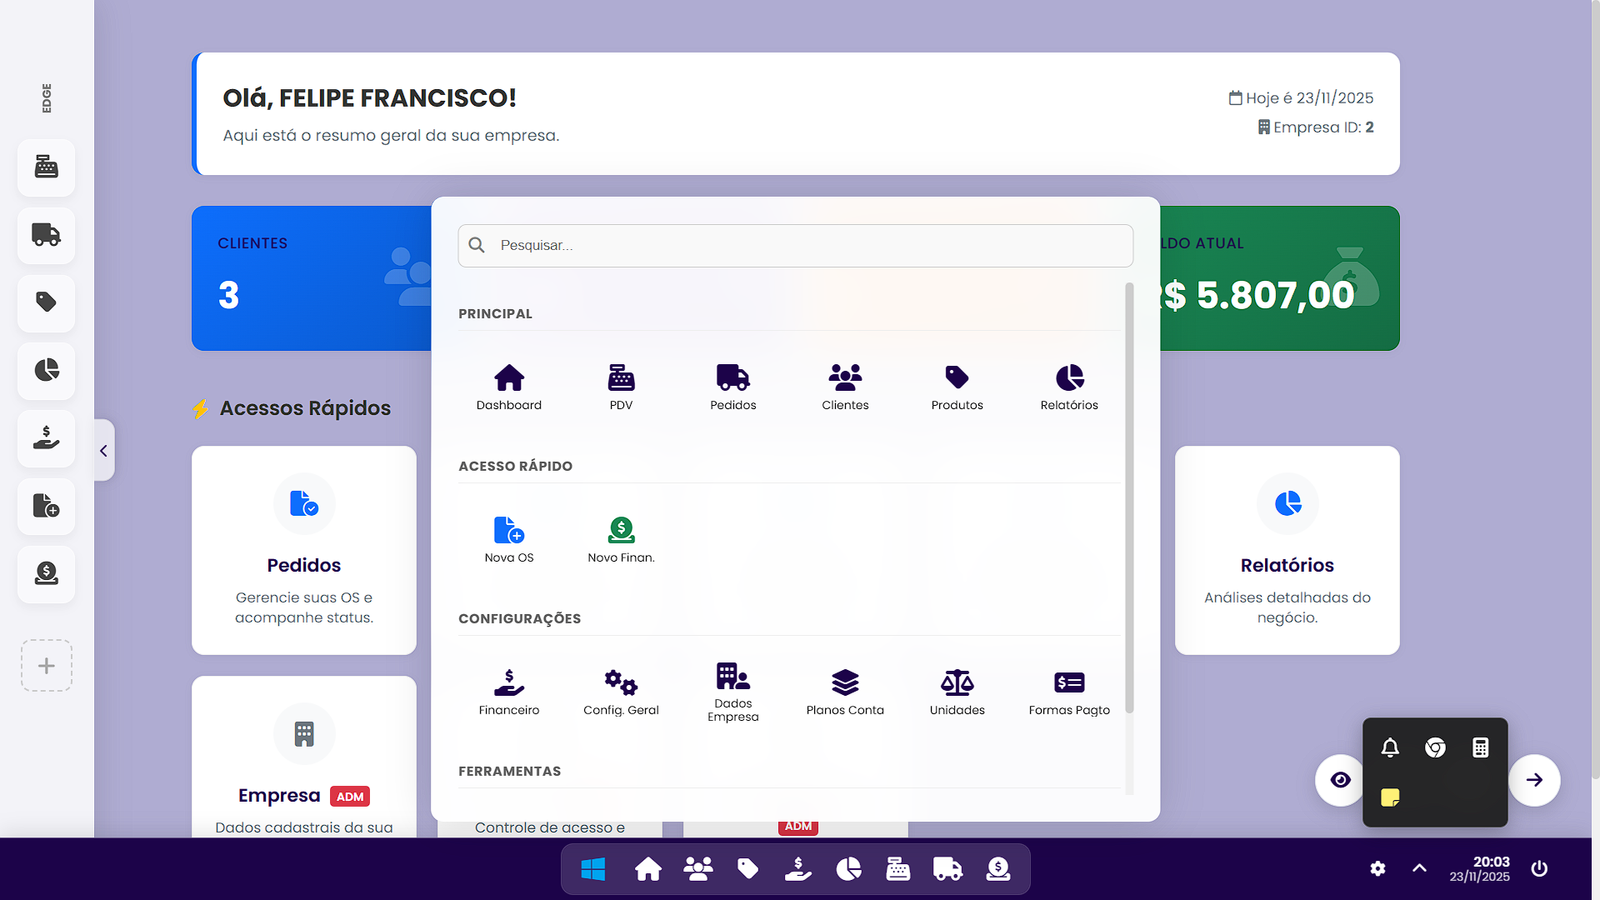Click the Nova OS shortcut
The width and height of the screenshot is (1600, 900).
509,539
